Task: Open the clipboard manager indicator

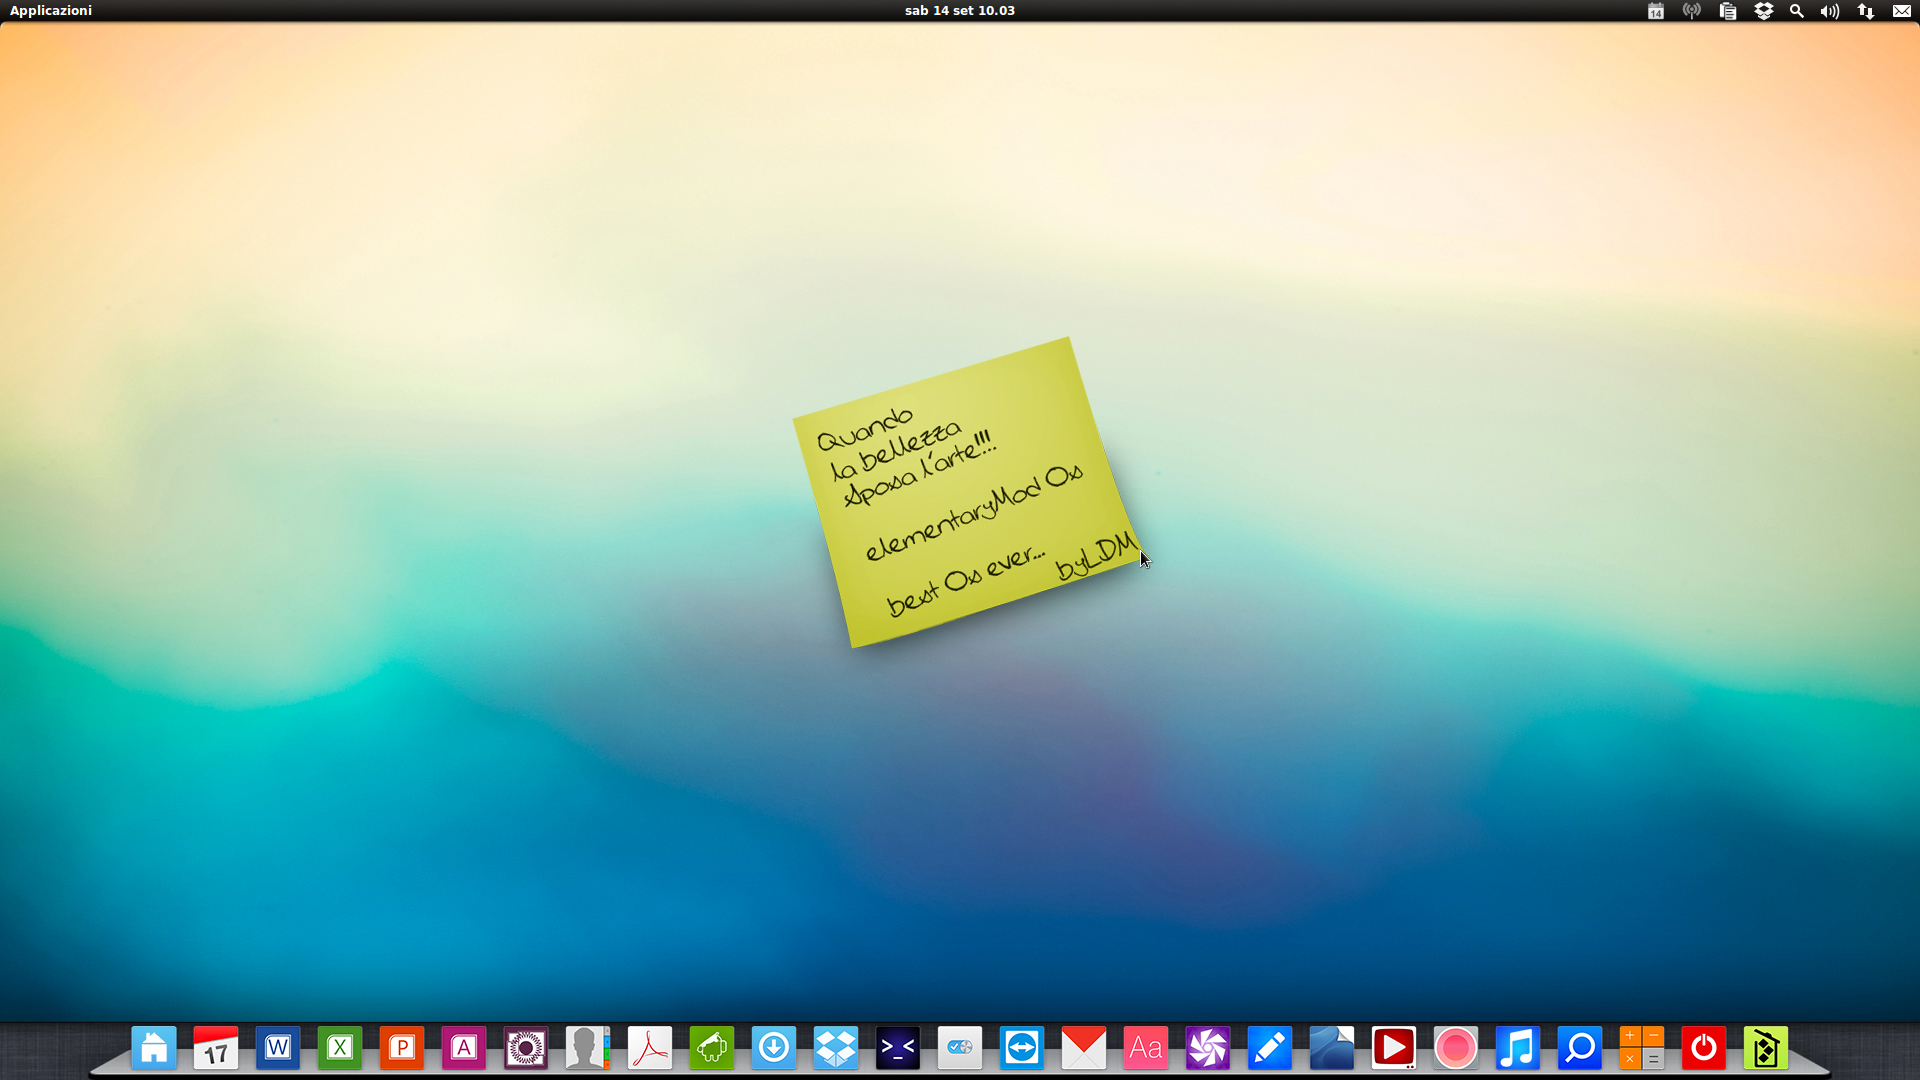Action: [x=1728, y=11]
